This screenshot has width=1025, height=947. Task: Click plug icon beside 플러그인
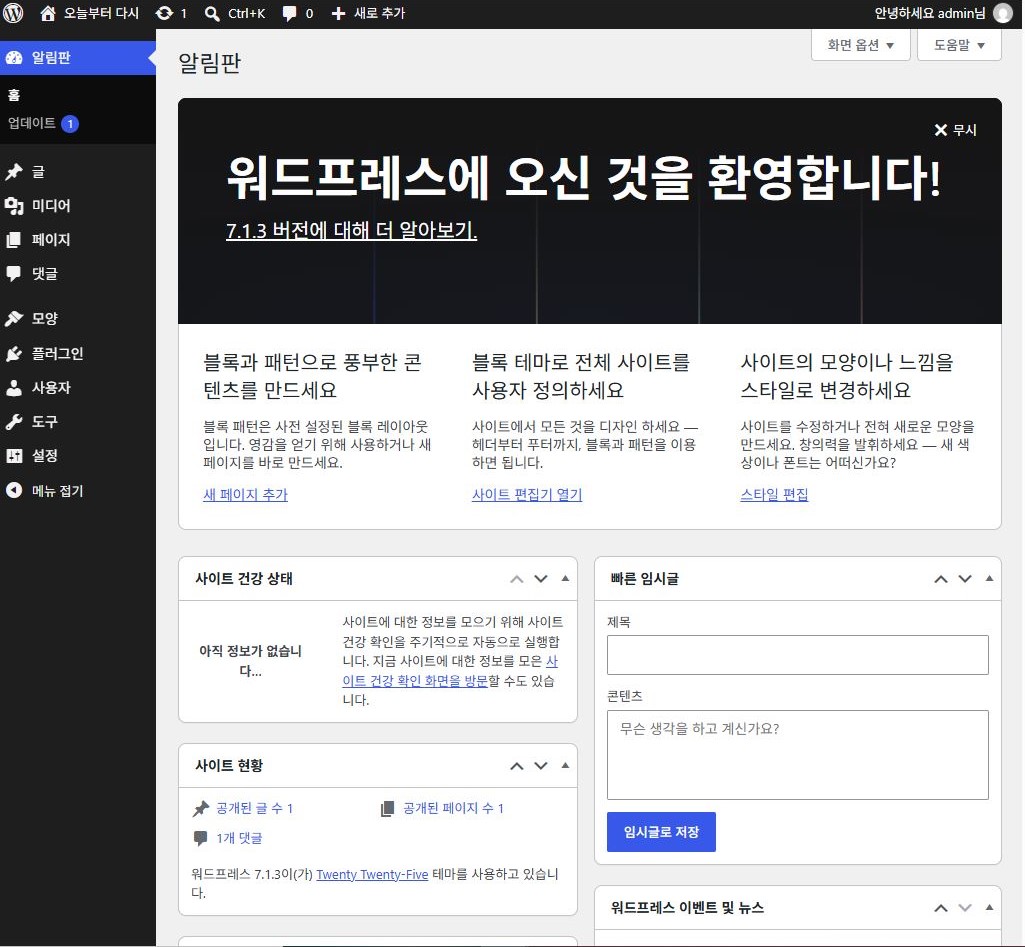pos(14,354)
